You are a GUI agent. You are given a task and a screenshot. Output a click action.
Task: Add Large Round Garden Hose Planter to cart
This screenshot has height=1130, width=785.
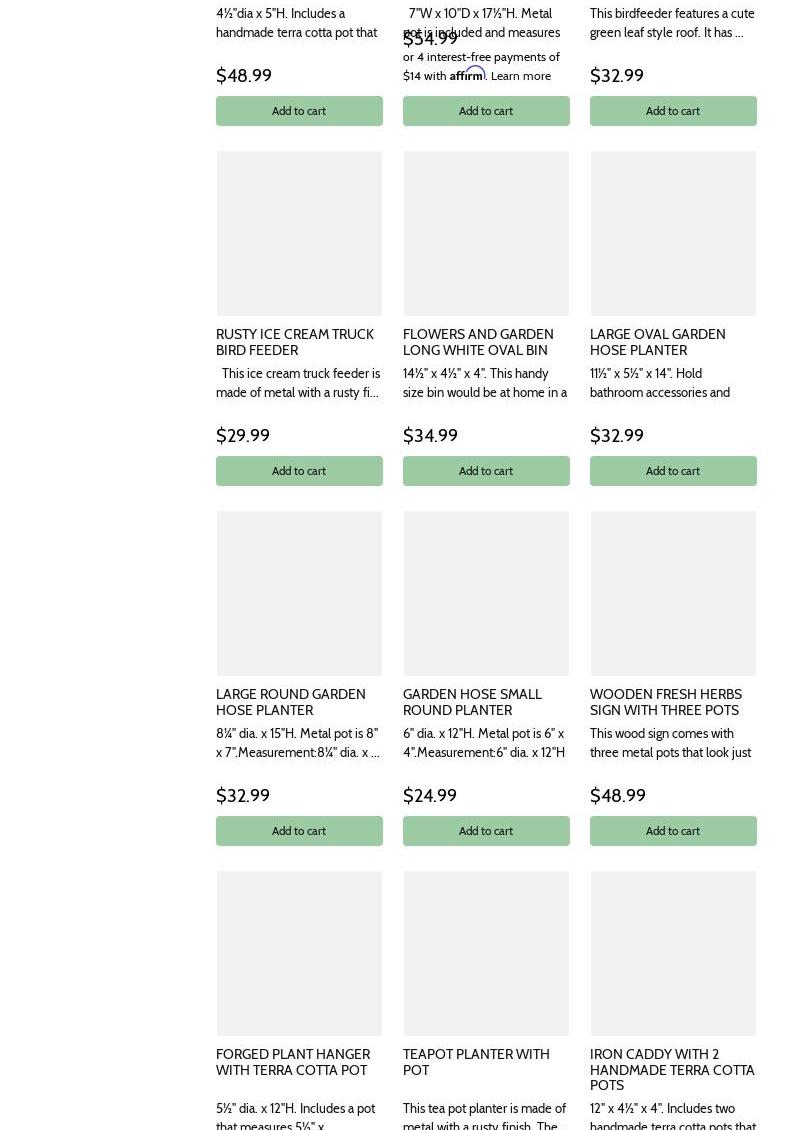pyautogui.click(x=299, y=831)
